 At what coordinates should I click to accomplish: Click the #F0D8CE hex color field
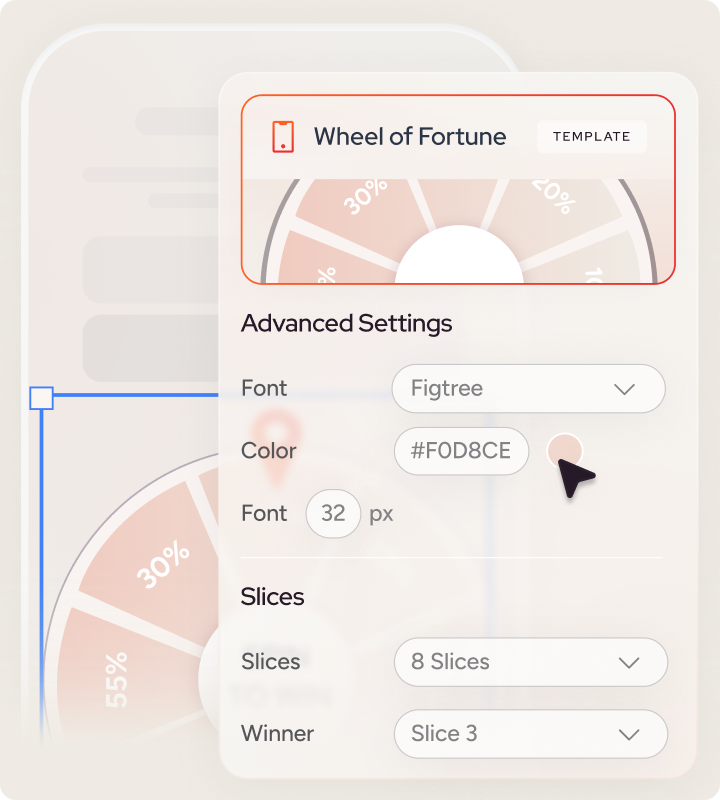coord(461,451)
